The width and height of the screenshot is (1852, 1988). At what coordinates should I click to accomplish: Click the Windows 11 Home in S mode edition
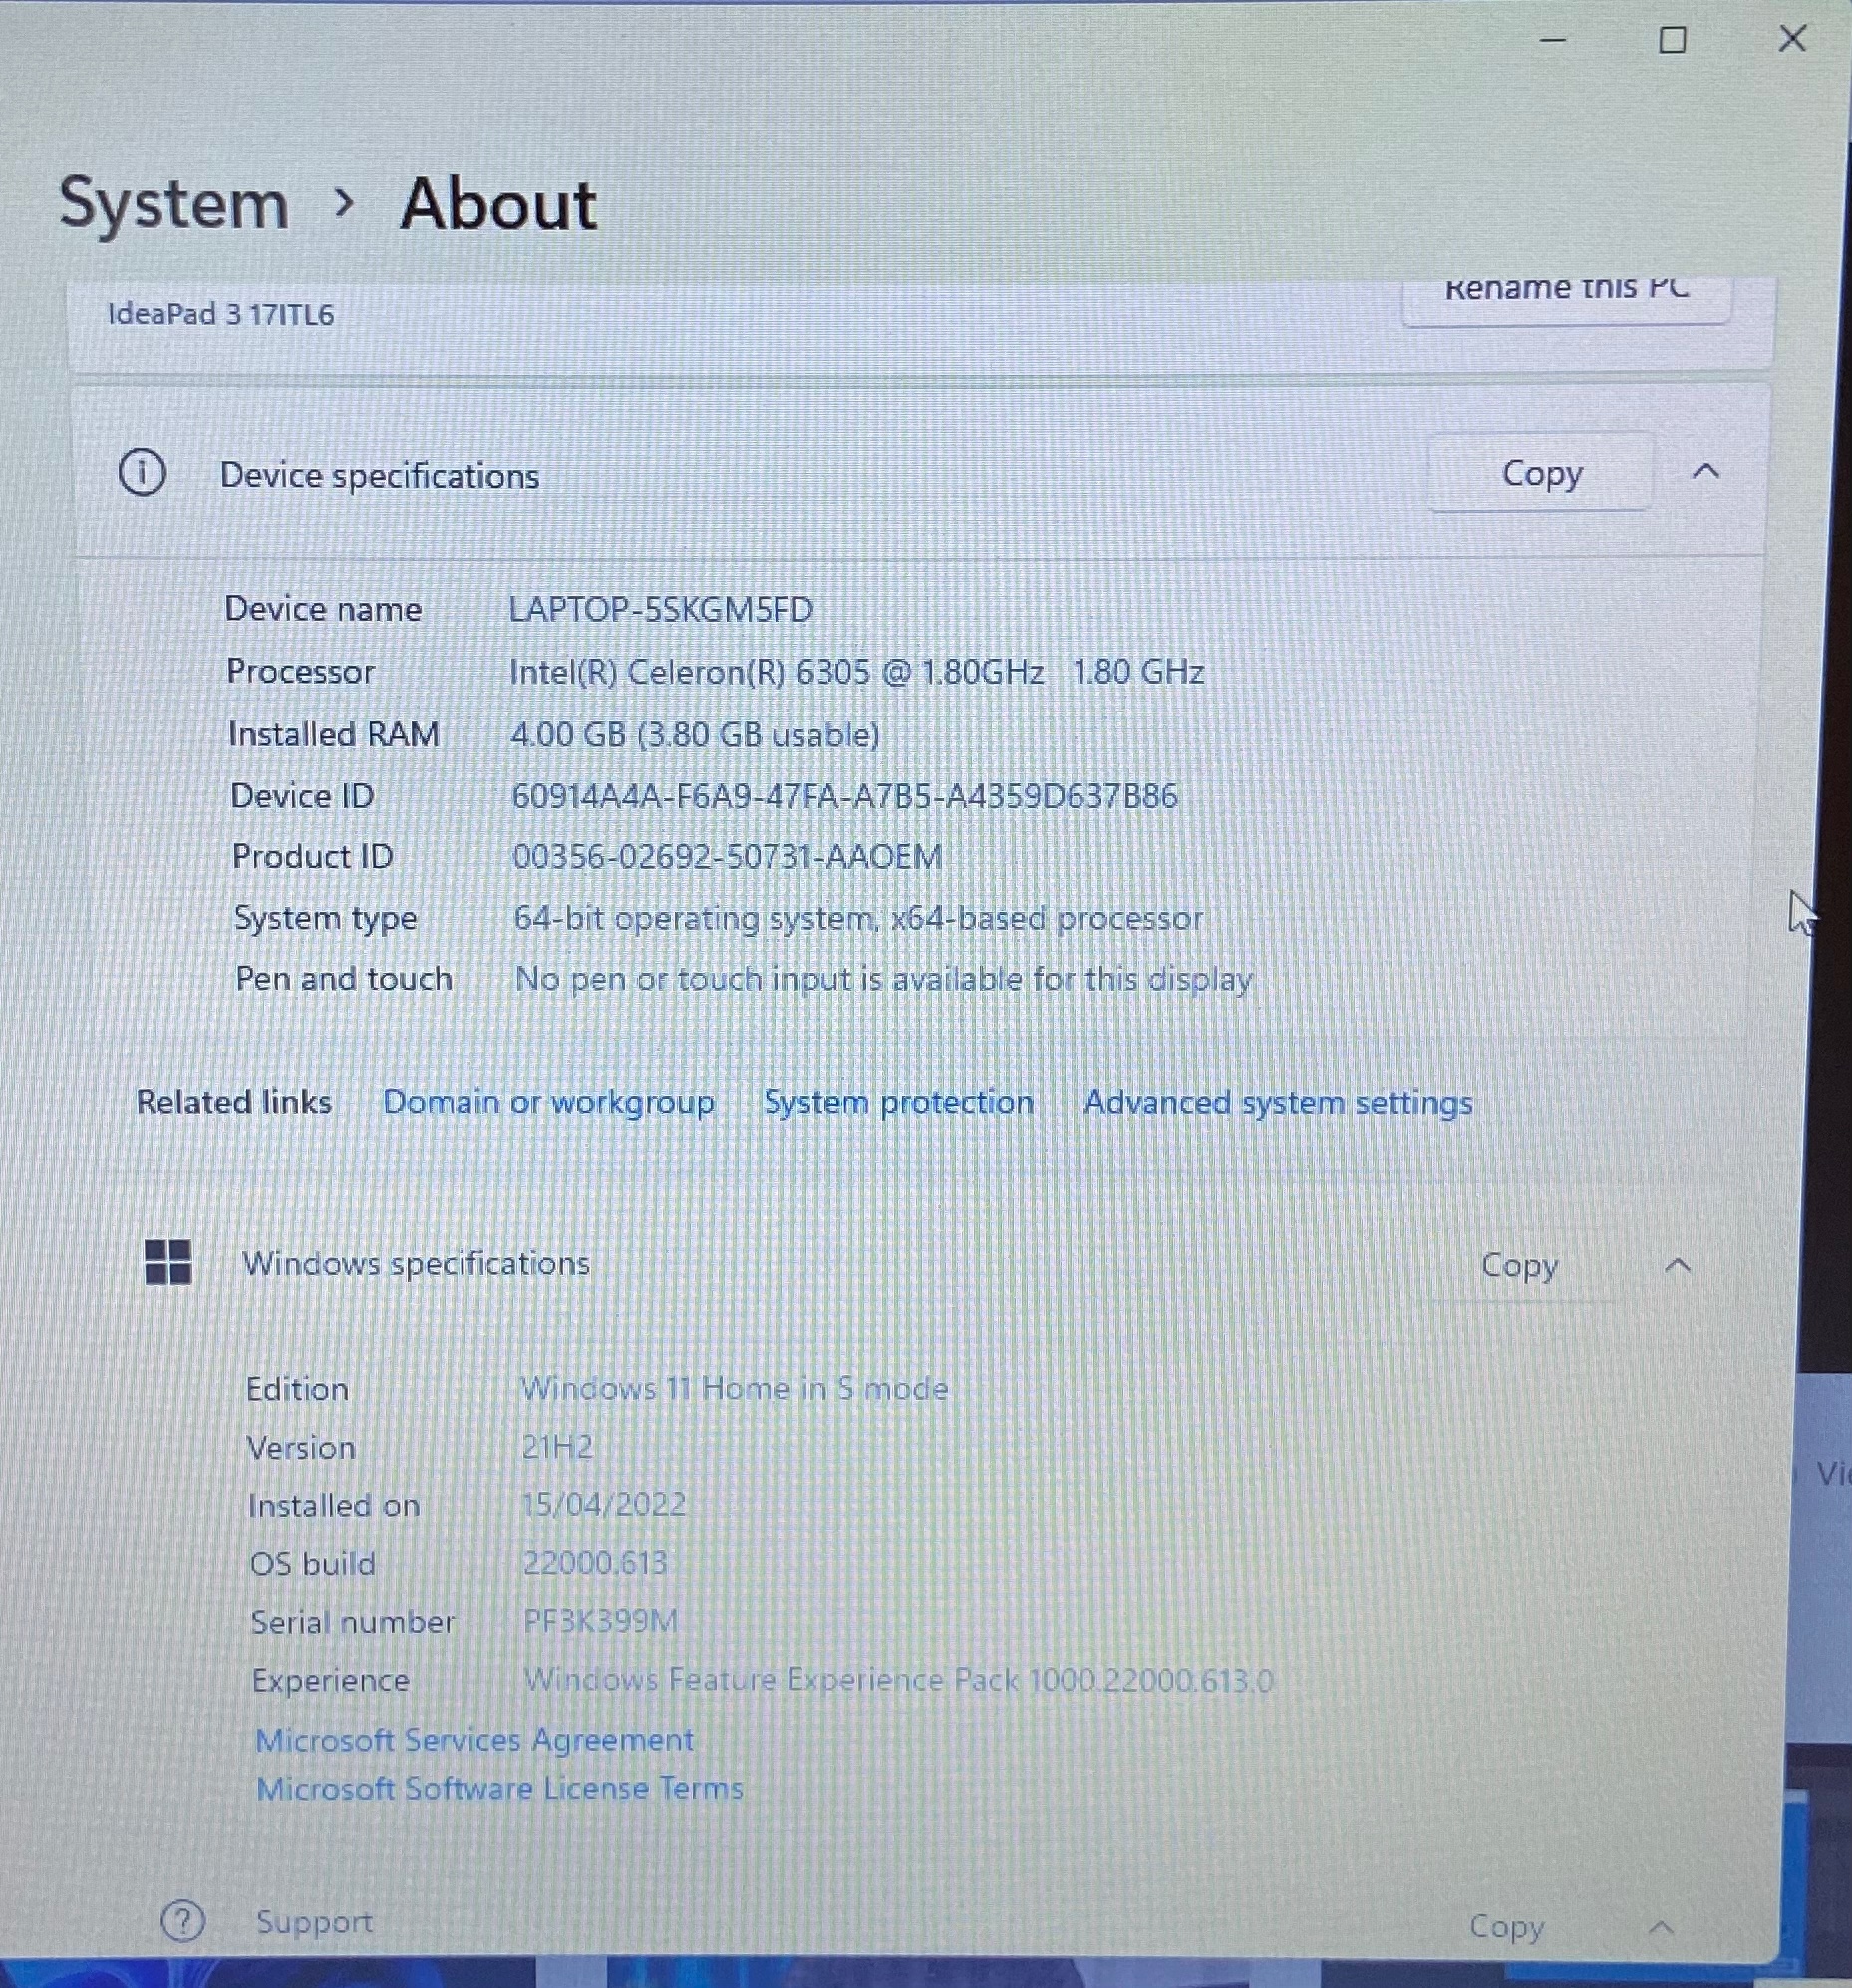(734, 1388)
